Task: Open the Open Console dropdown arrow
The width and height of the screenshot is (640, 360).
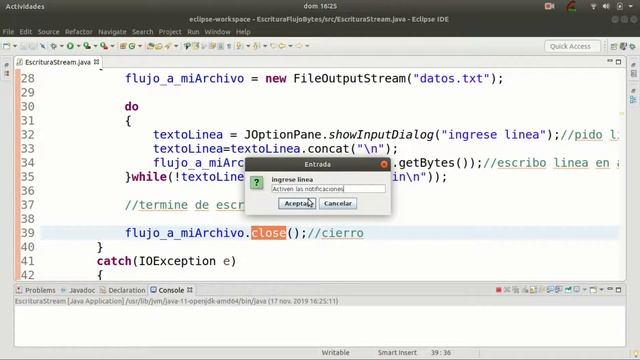Action: tap(602, 290)
